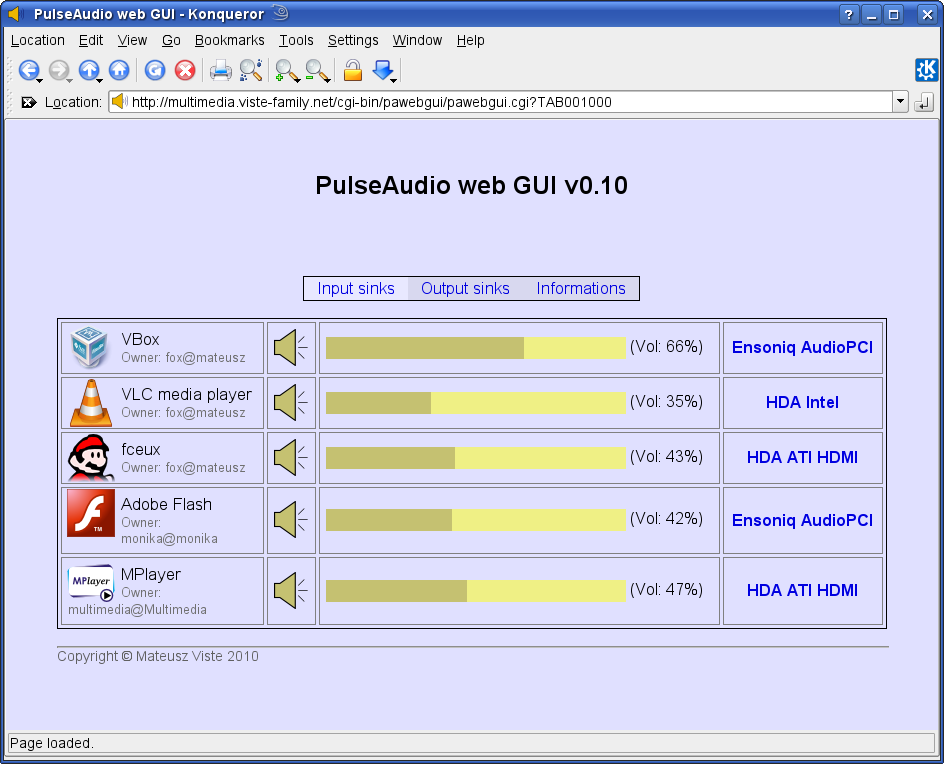
Task: Set VBox volume on its bar
Action: 476,348
